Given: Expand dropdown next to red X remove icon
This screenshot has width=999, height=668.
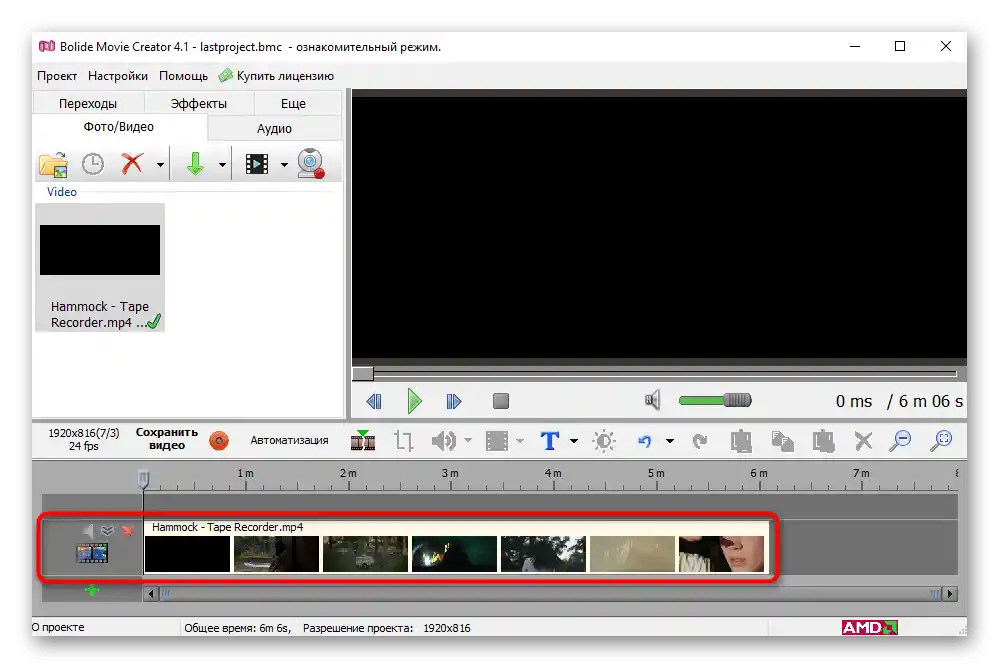Looking at the screenshot, I should tap(160, 164).
